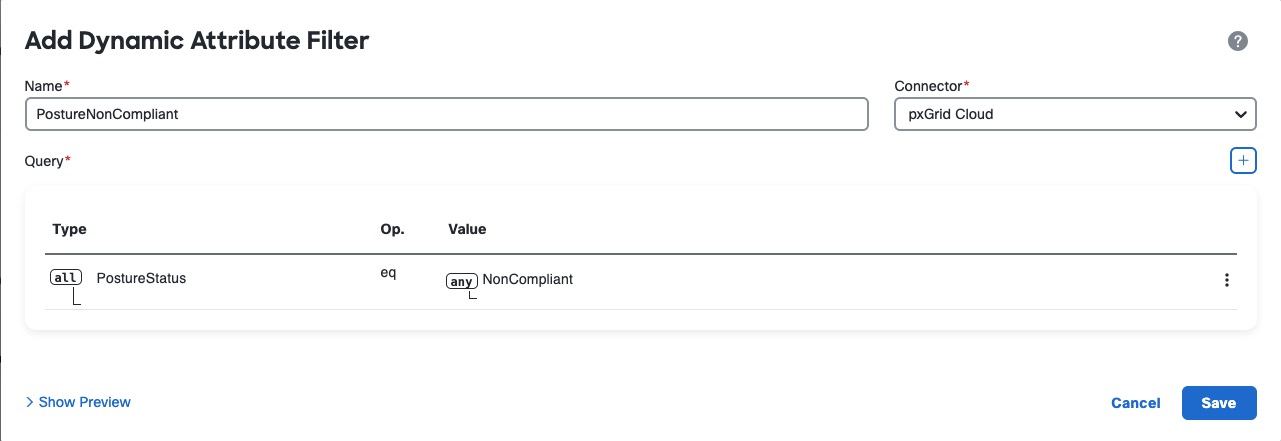
Task: Open the Connector dropdown showing pxGrid Cloud
Action: [1075, 114]
